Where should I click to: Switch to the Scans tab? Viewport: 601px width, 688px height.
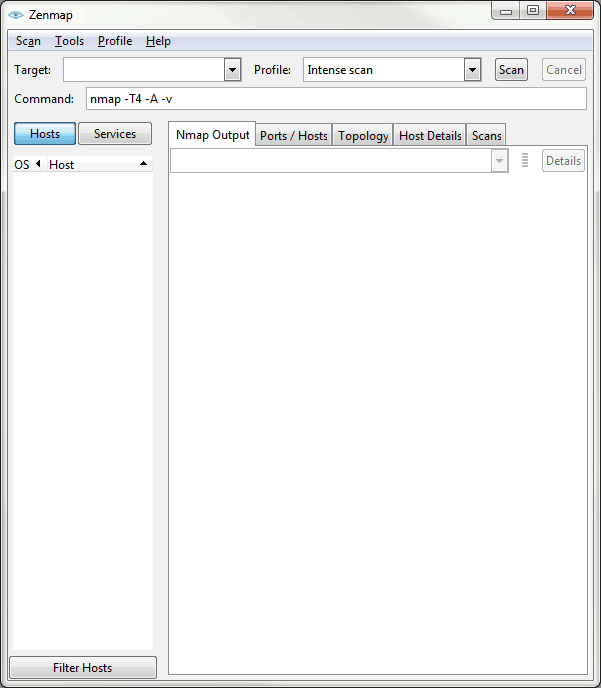coord(486,136)
